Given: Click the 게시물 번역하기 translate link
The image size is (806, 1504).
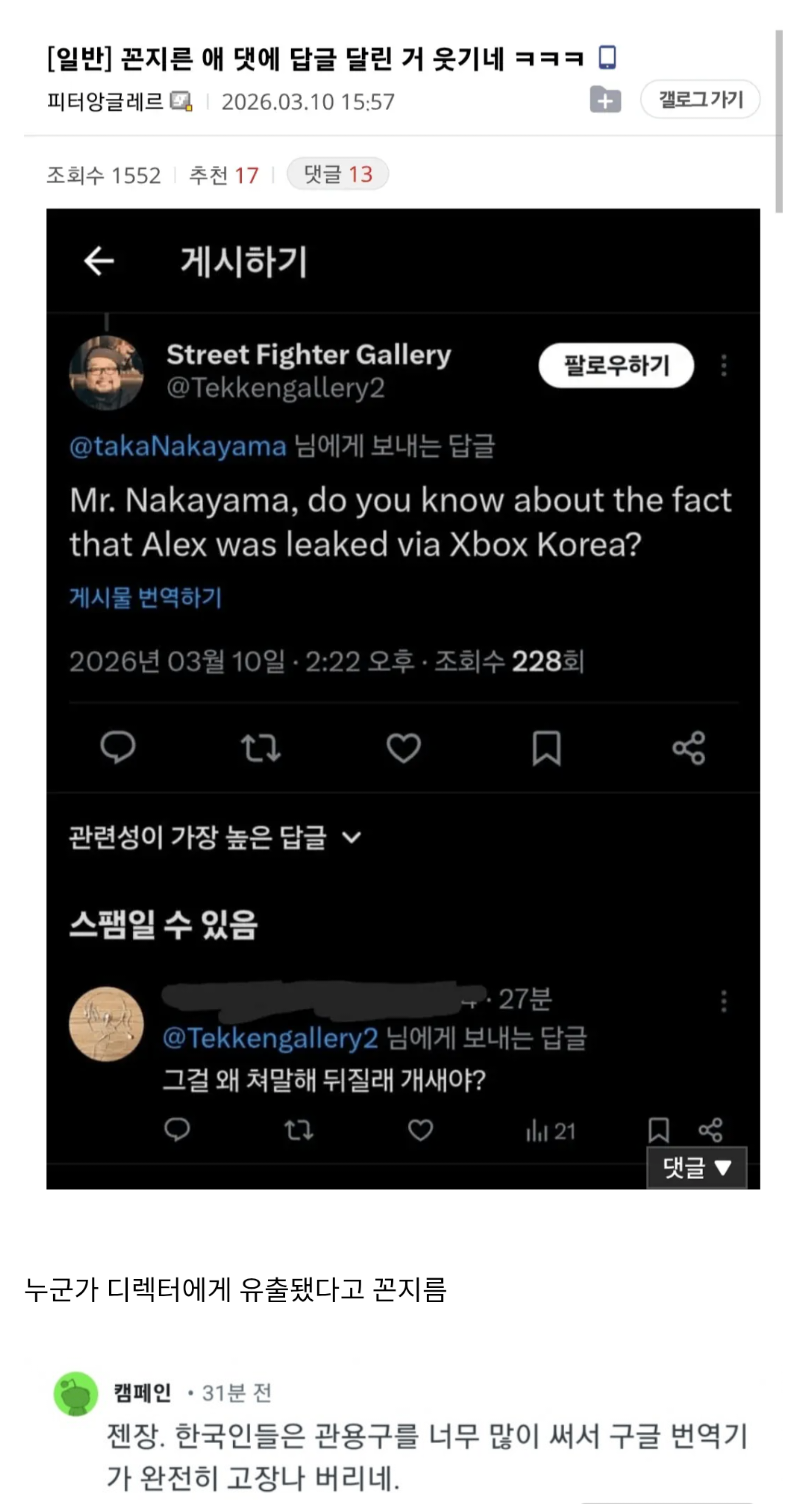Looking at the screenshot, I should [x=145, y=598].
